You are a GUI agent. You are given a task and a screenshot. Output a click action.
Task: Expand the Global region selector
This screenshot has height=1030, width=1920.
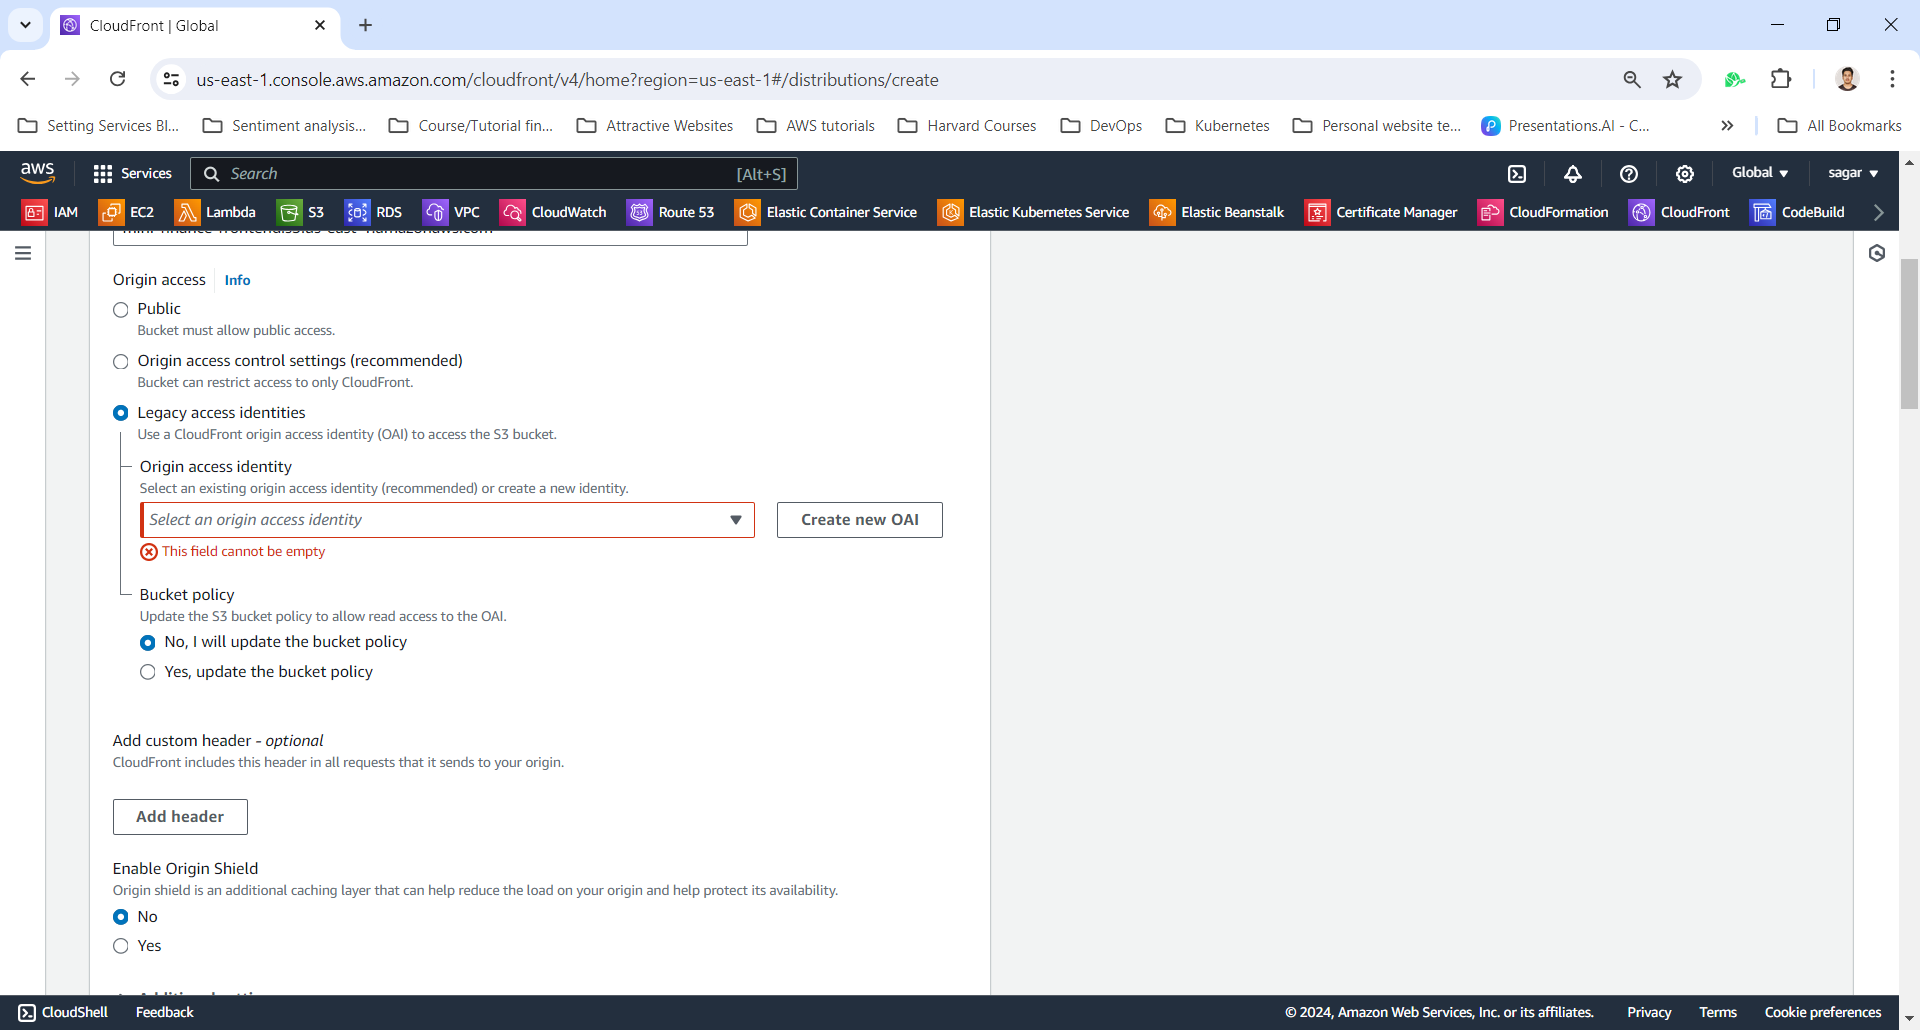coord(1759,173)
